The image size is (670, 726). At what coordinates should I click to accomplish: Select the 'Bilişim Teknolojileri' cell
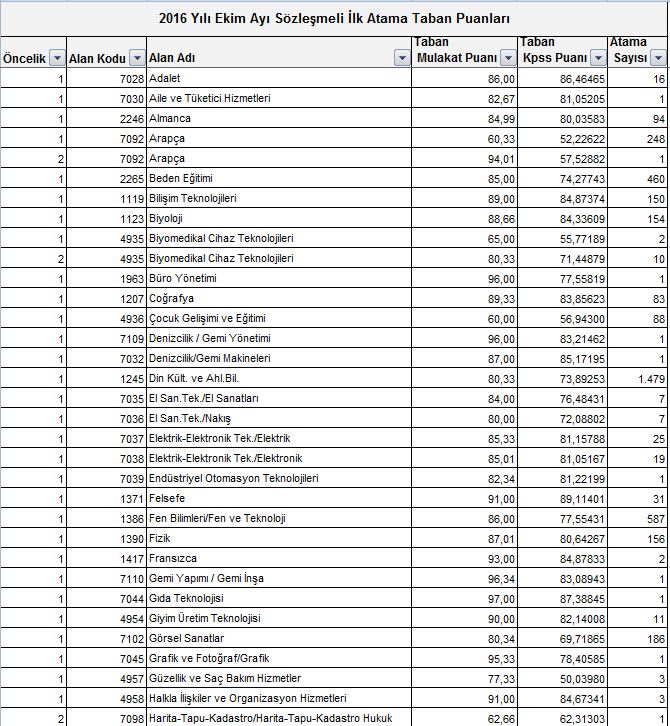click(279, 198)
